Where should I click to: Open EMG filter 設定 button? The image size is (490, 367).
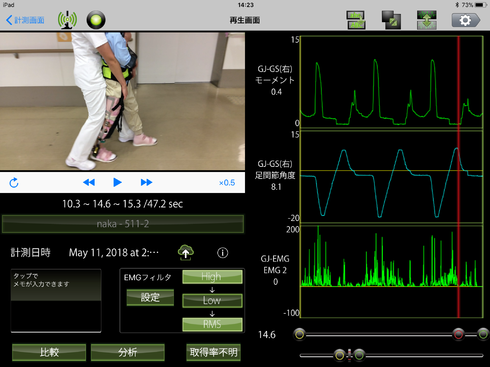click(150, 297)
